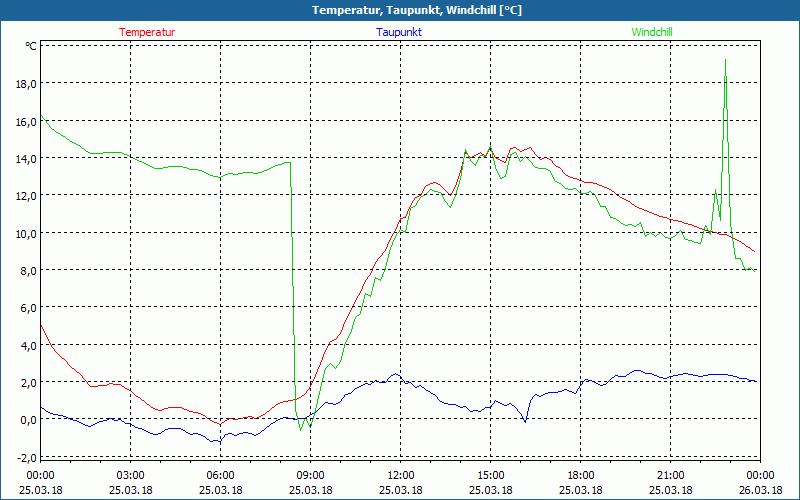Click the green Windchill legend label

click(652, 32)
